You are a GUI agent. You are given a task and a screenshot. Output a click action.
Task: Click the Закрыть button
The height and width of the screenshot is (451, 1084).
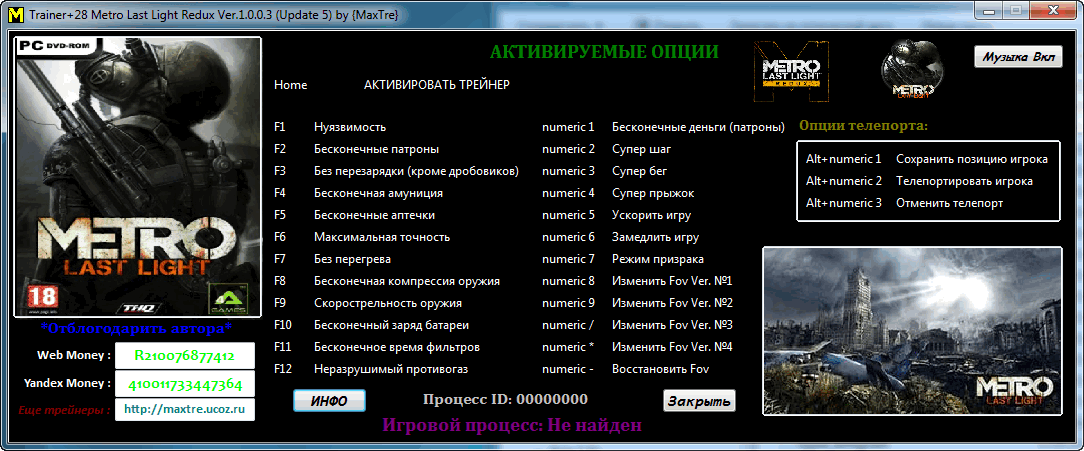coord(700,401)
